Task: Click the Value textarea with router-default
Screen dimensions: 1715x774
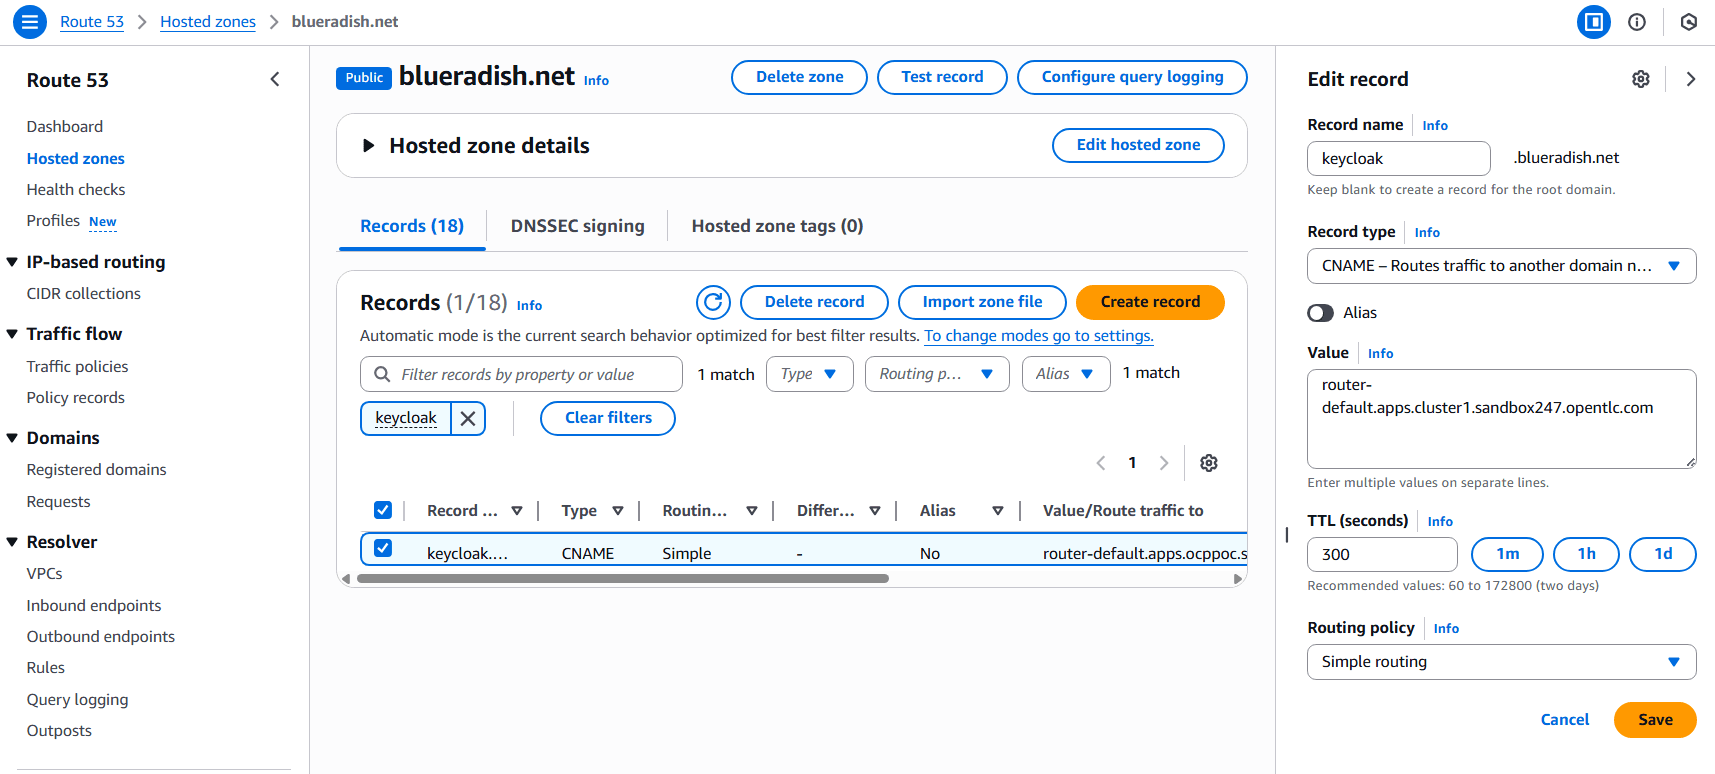Action: point(1502,419)
